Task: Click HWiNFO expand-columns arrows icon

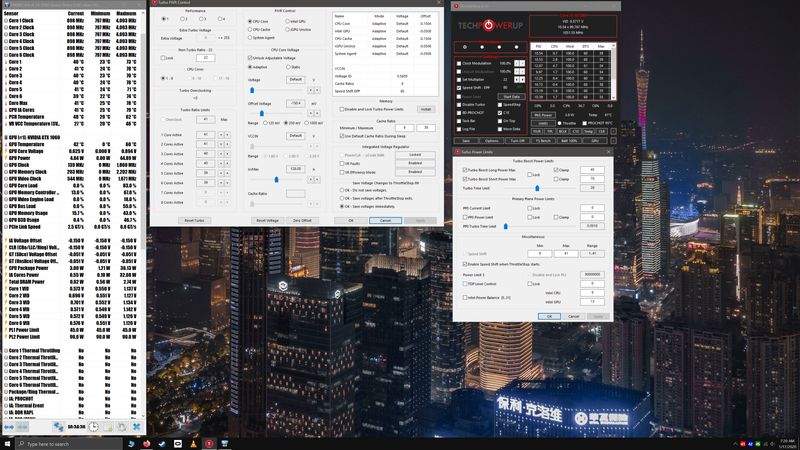Action: pos(9,427)
